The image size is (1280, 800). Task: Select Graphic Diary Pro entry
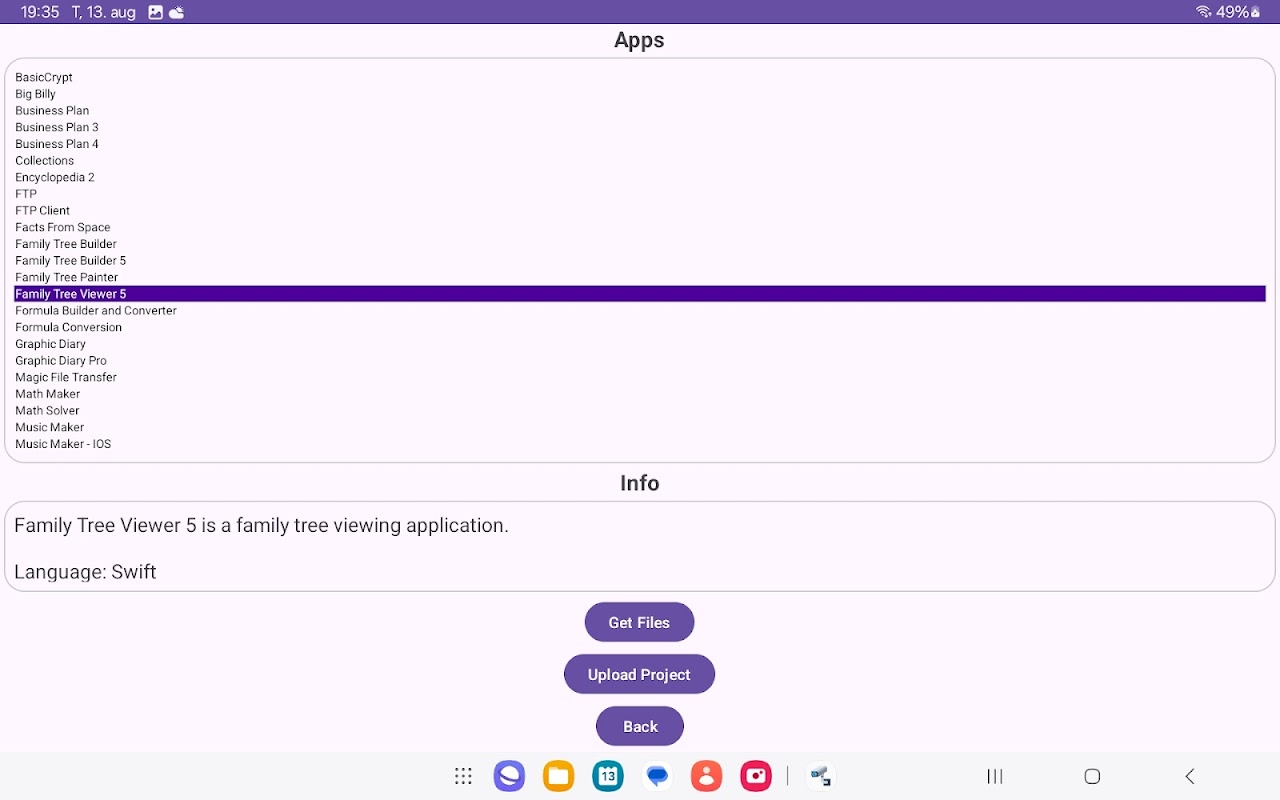pos(640,360)
